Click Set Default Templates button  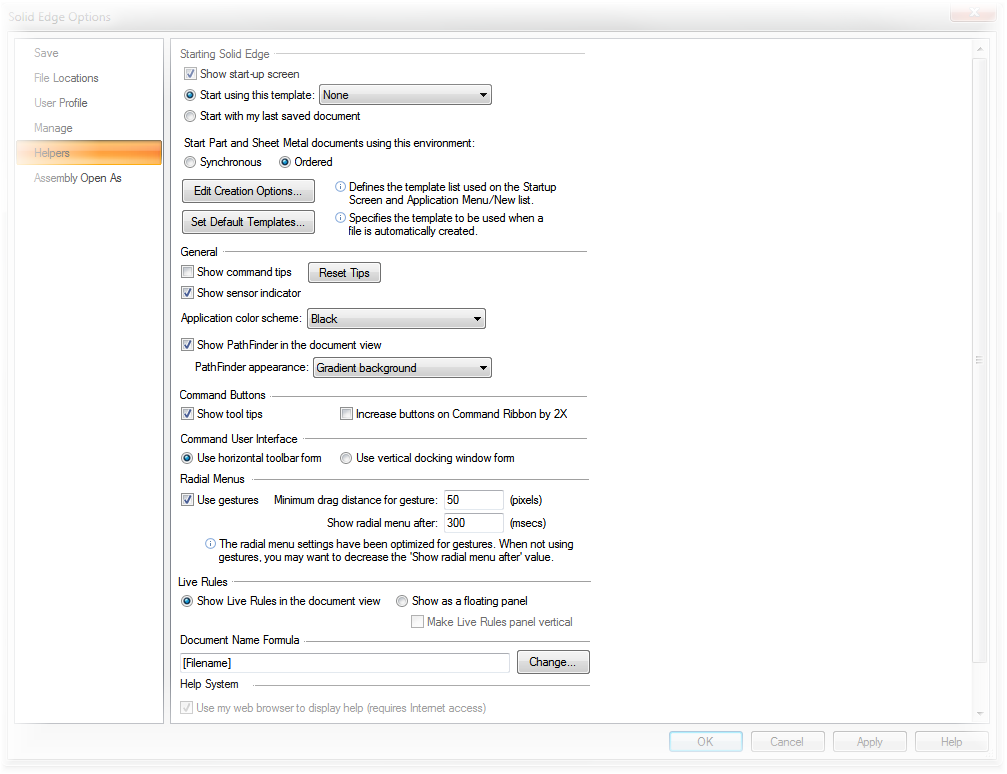click(248, 222)
